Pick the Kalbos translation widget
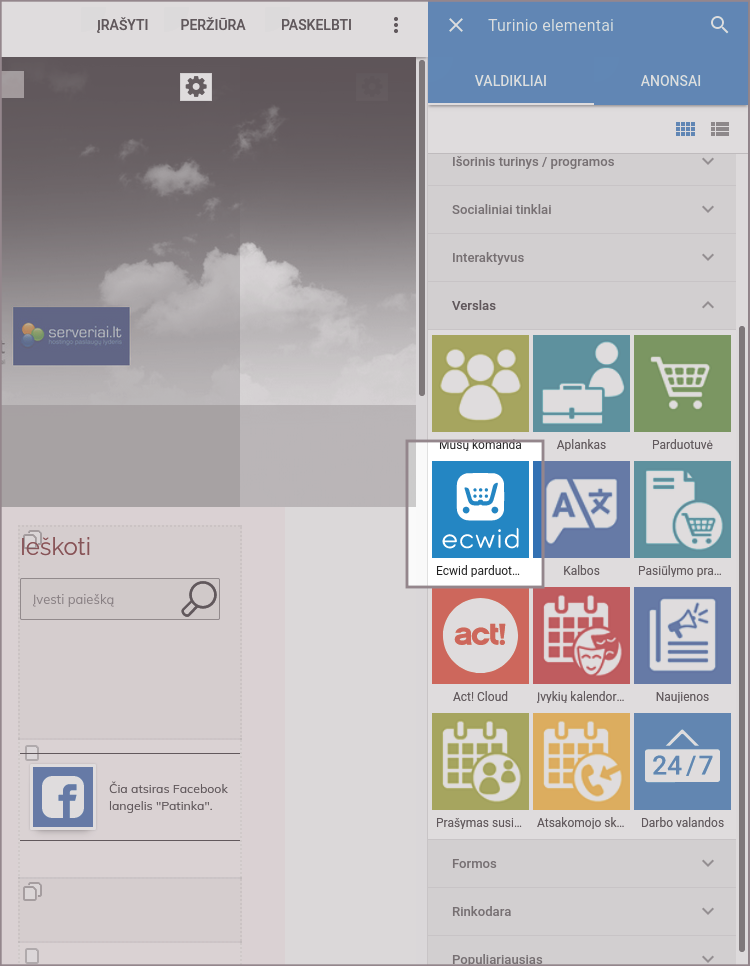This screenshot has width=750, height=966. (x=581, y=519)
